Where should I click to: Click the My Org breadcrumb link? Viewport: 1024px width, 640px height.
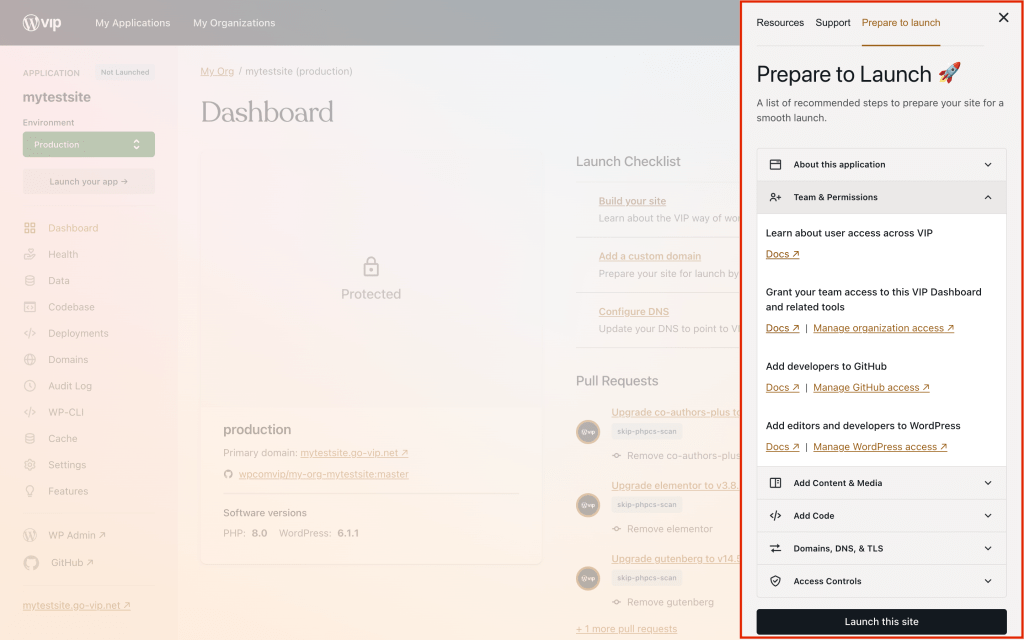tap(217, 71)
